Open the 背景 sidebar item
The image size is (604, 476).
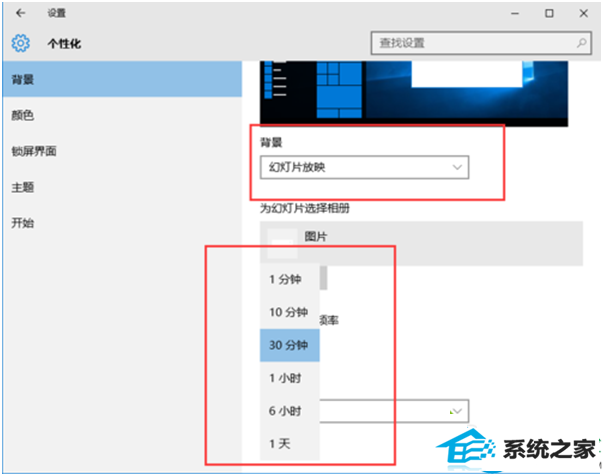122,79
